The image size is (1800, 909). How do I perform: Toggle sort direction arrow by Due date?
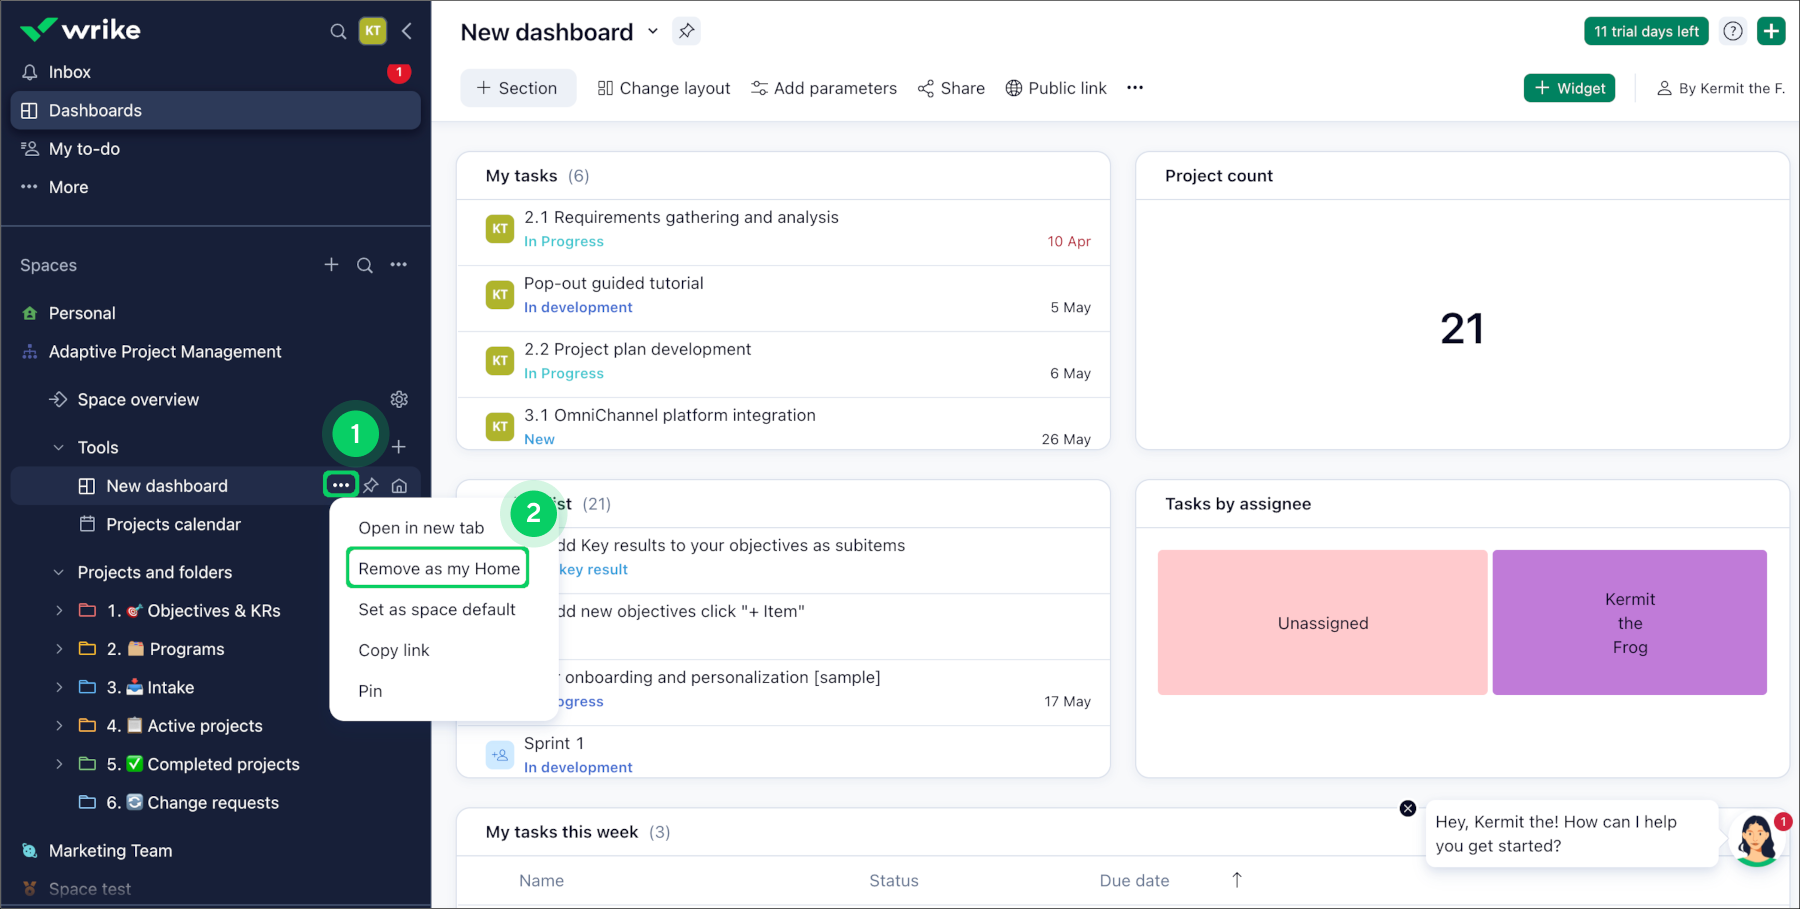pyautogui.click(x=1237, y=880)
